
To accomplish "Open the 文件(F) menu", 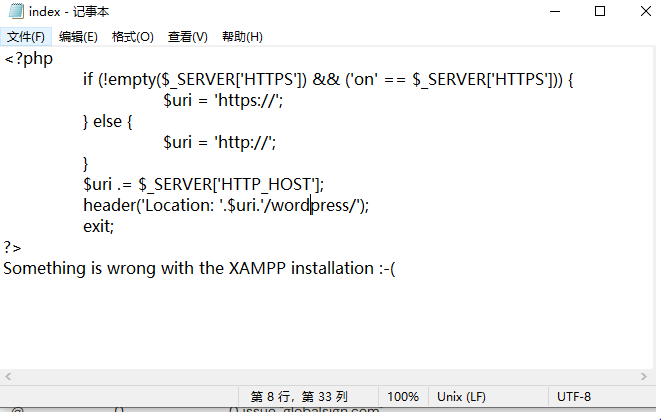I will 26,37.
